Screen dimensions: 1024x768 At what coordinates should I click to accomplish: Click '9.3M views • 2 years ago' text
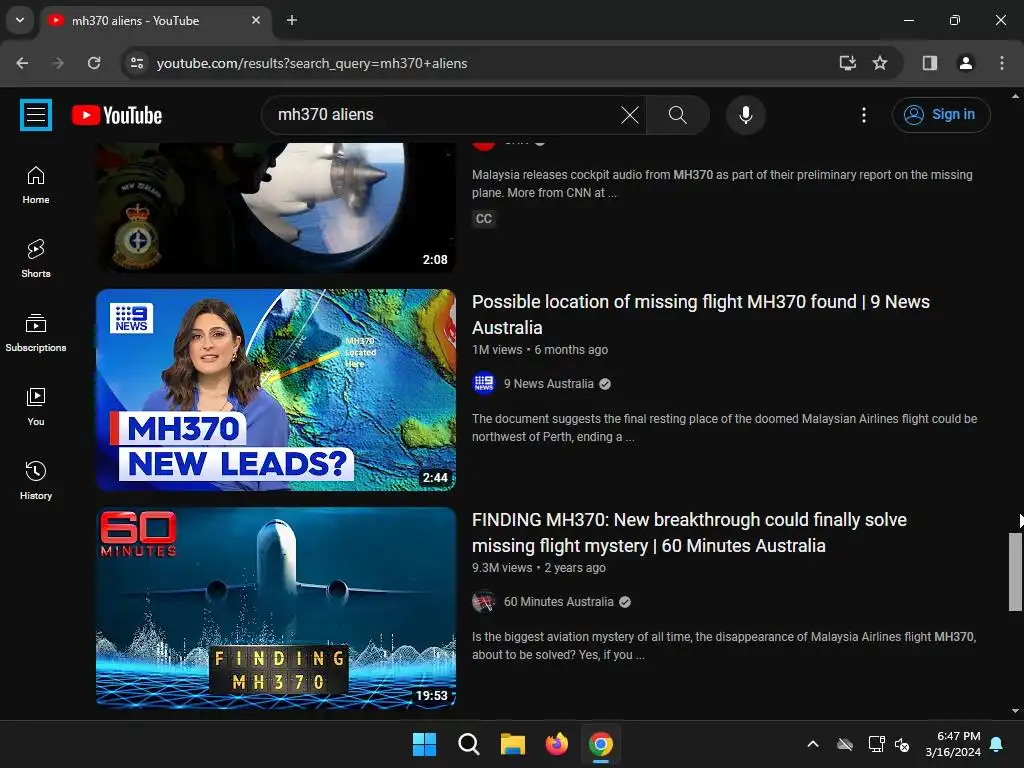pyautogui.click(x=539, y=568)
